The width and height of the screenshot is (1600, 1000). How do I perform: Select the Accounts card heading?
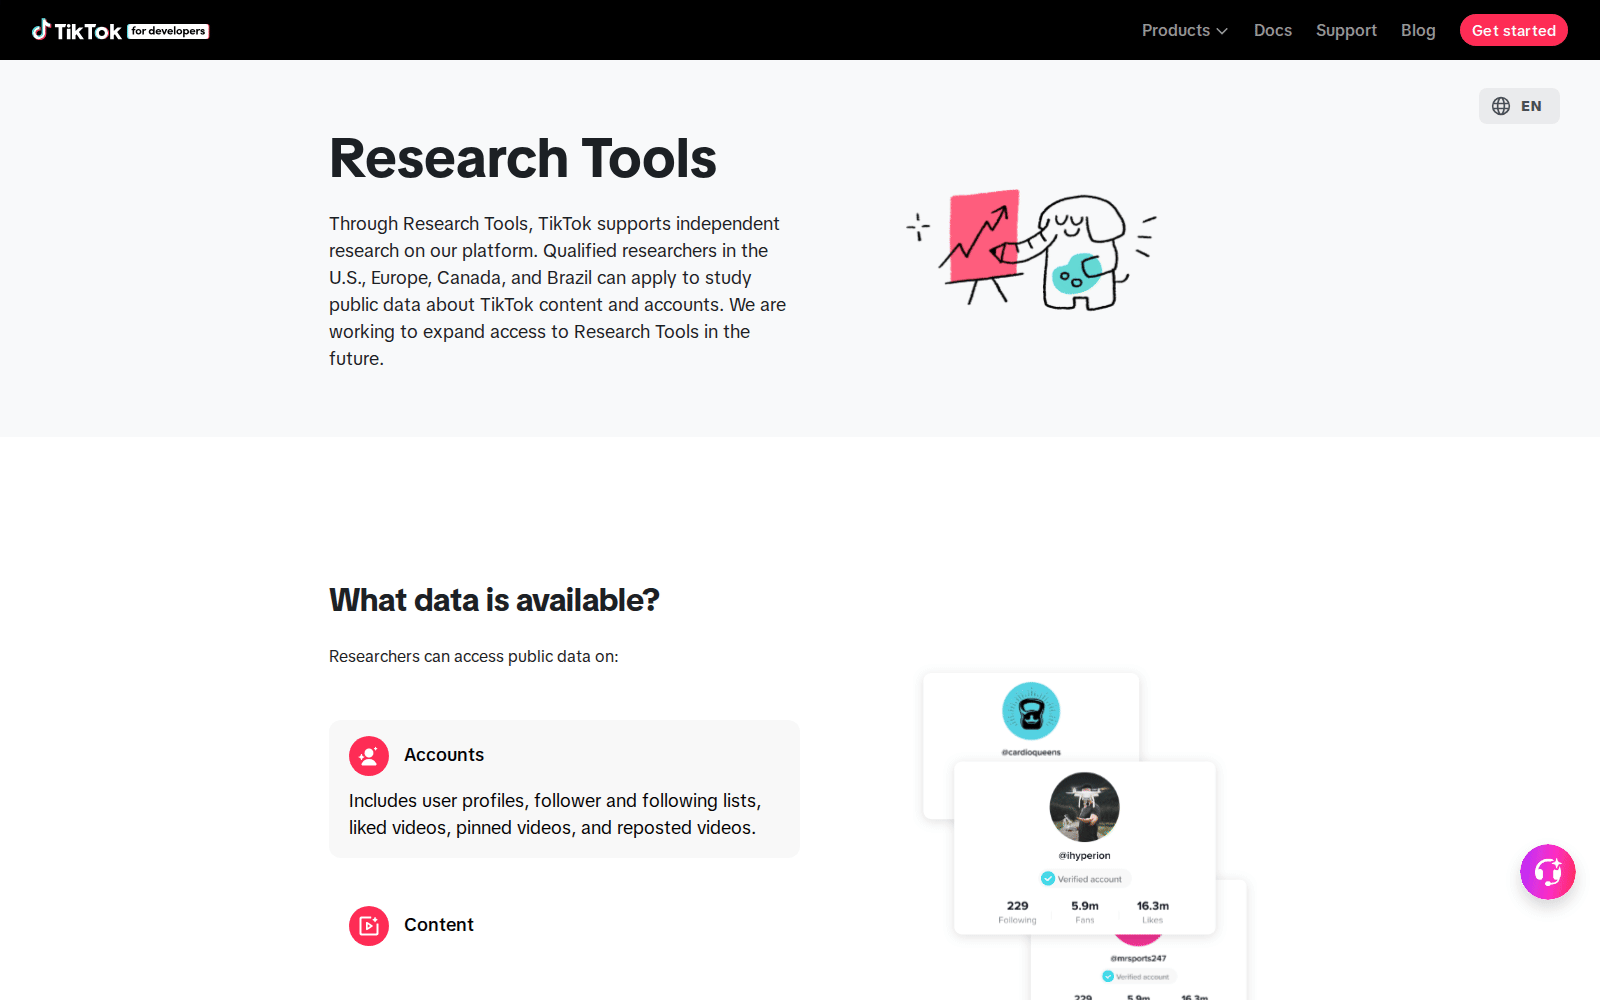[x=444, y=755]
